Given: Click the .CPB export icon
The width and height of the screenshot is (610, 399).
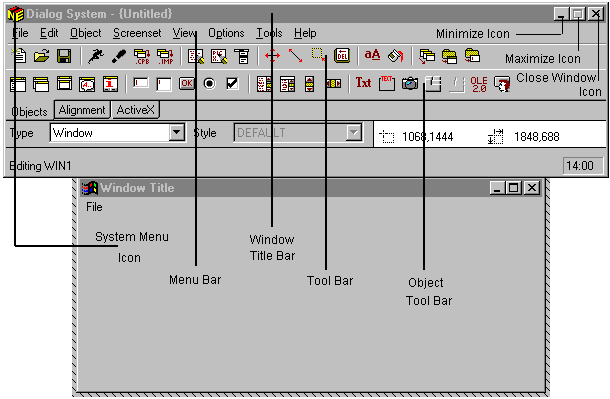Looking at the screenshot, I should (142, 56).
